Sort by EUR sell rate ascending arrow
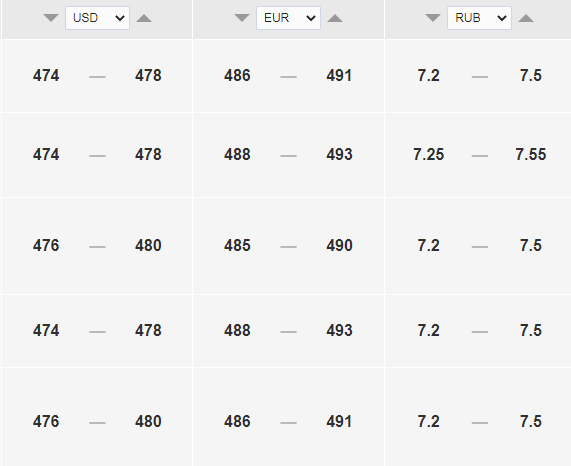571x466 pixels. tap(335, 18)
